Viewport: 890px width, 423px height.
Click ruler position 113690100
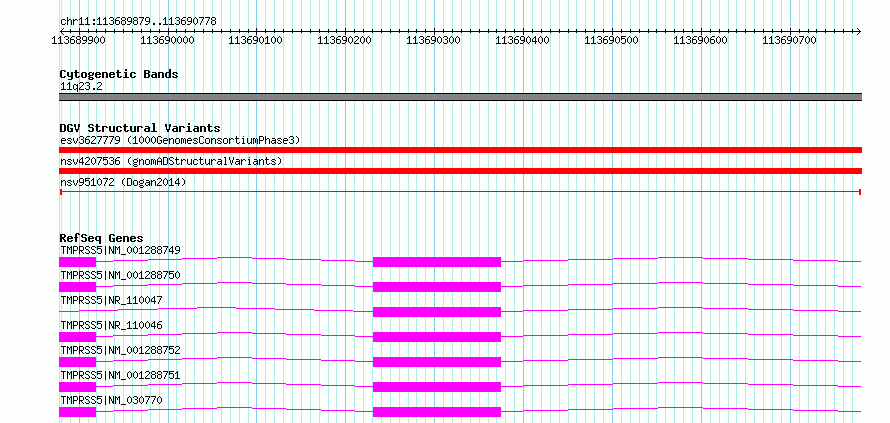point(255,40)
